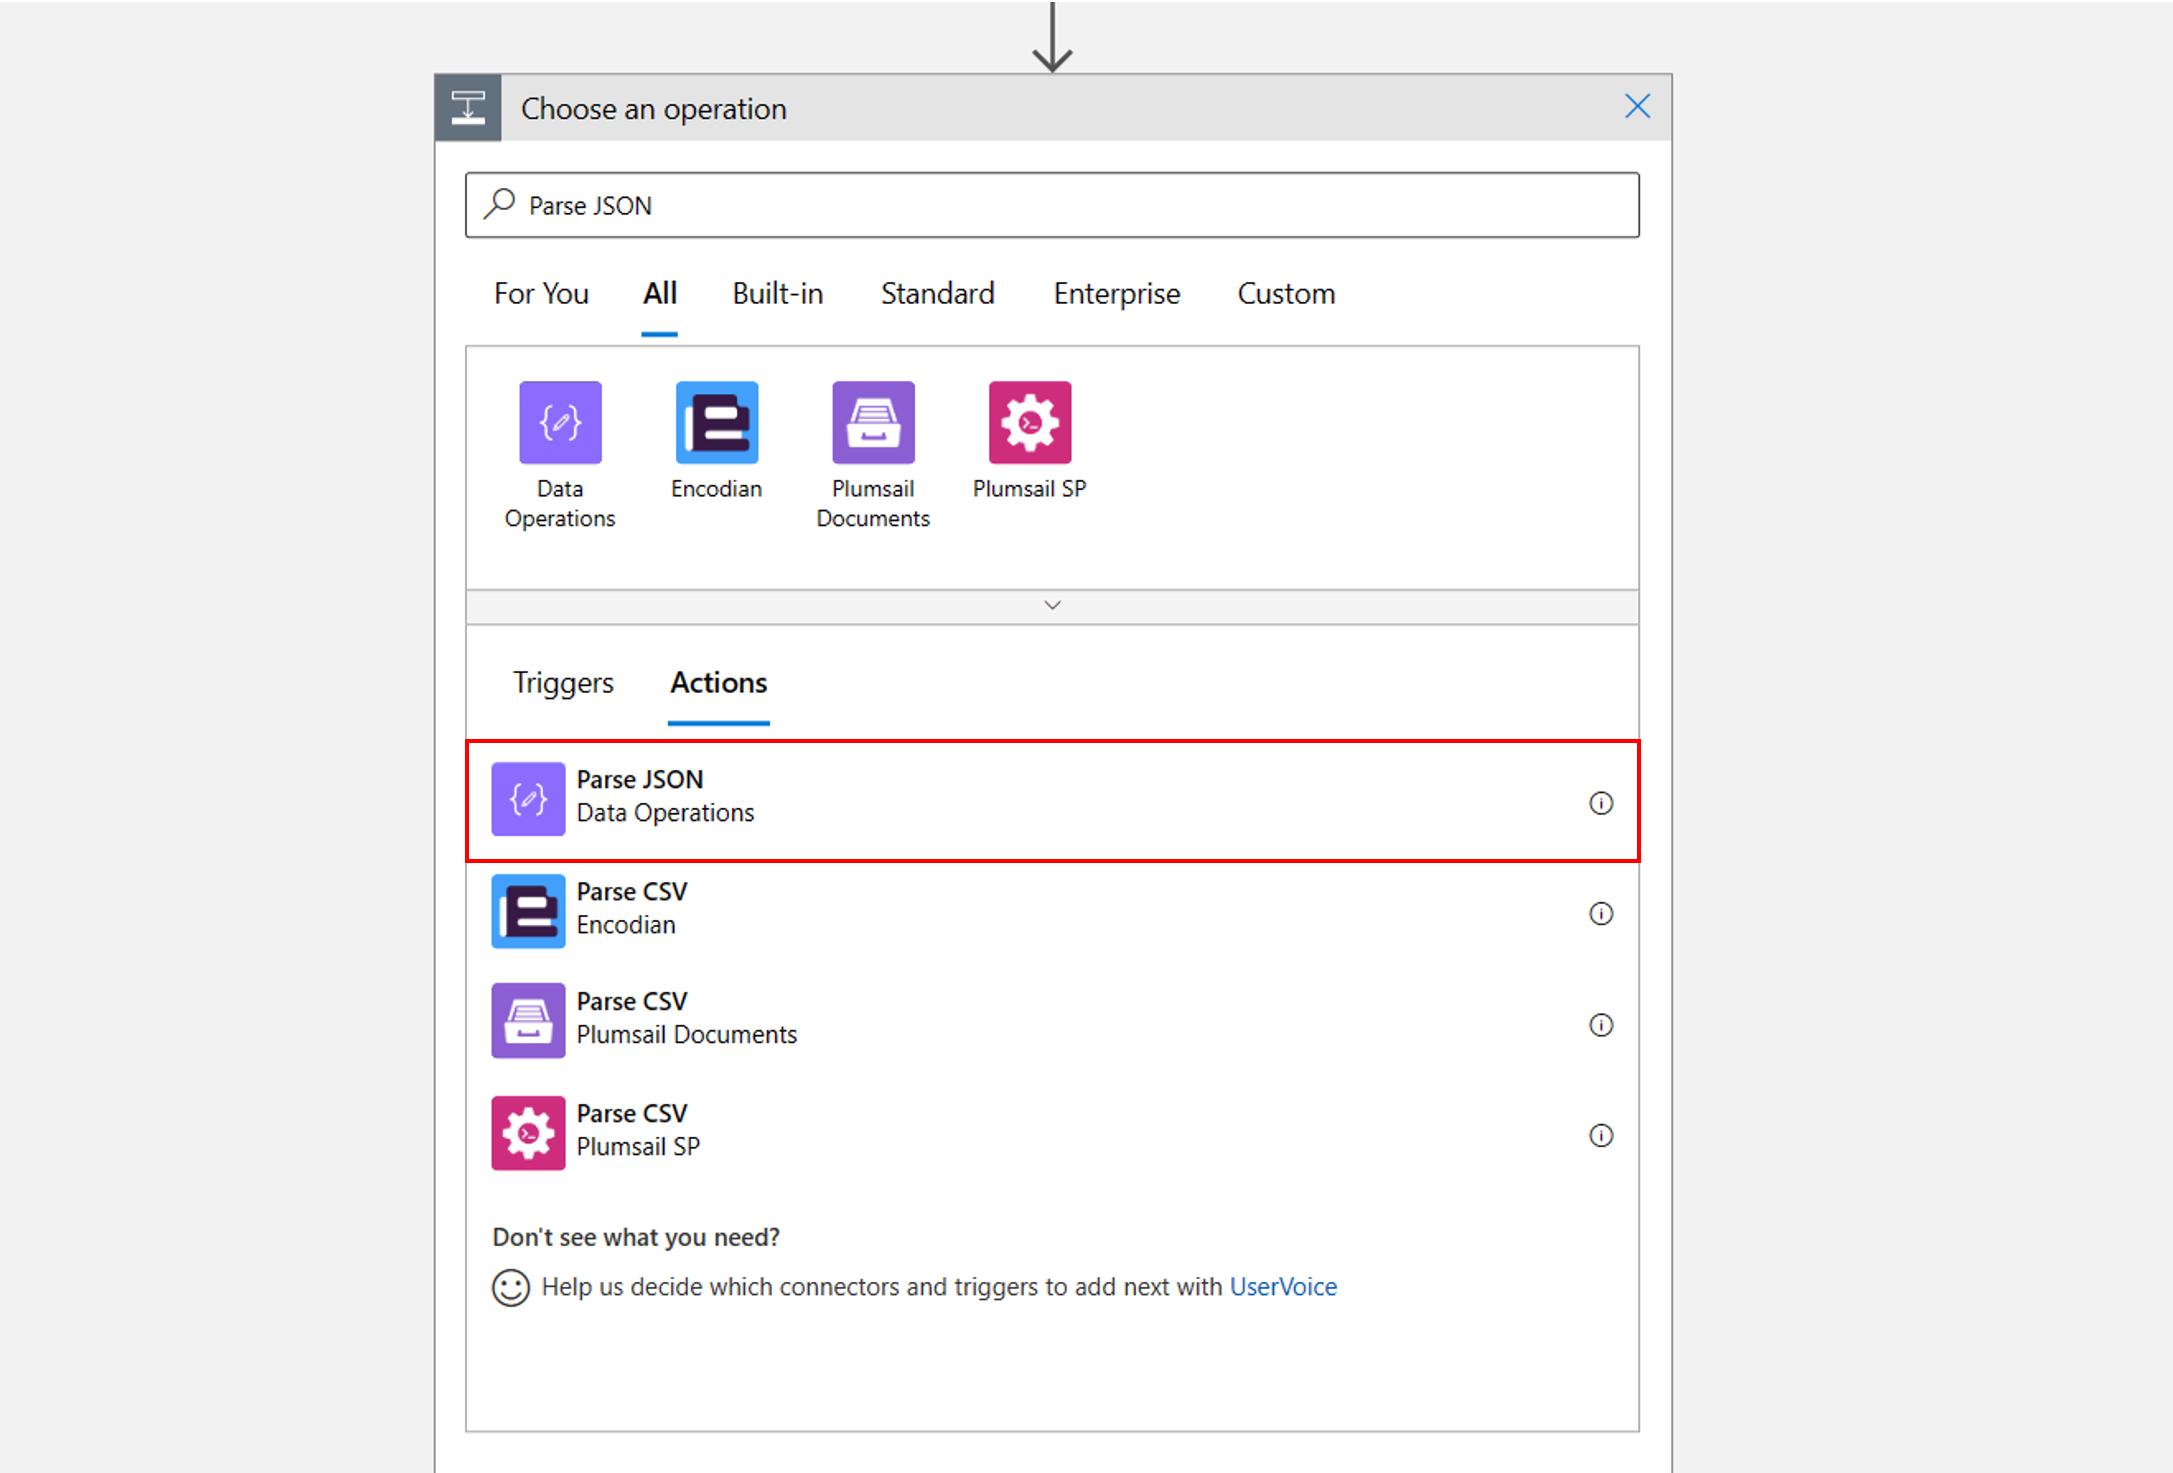
Task: Show info for Encodian Parse CSV
Action: 1600,914
